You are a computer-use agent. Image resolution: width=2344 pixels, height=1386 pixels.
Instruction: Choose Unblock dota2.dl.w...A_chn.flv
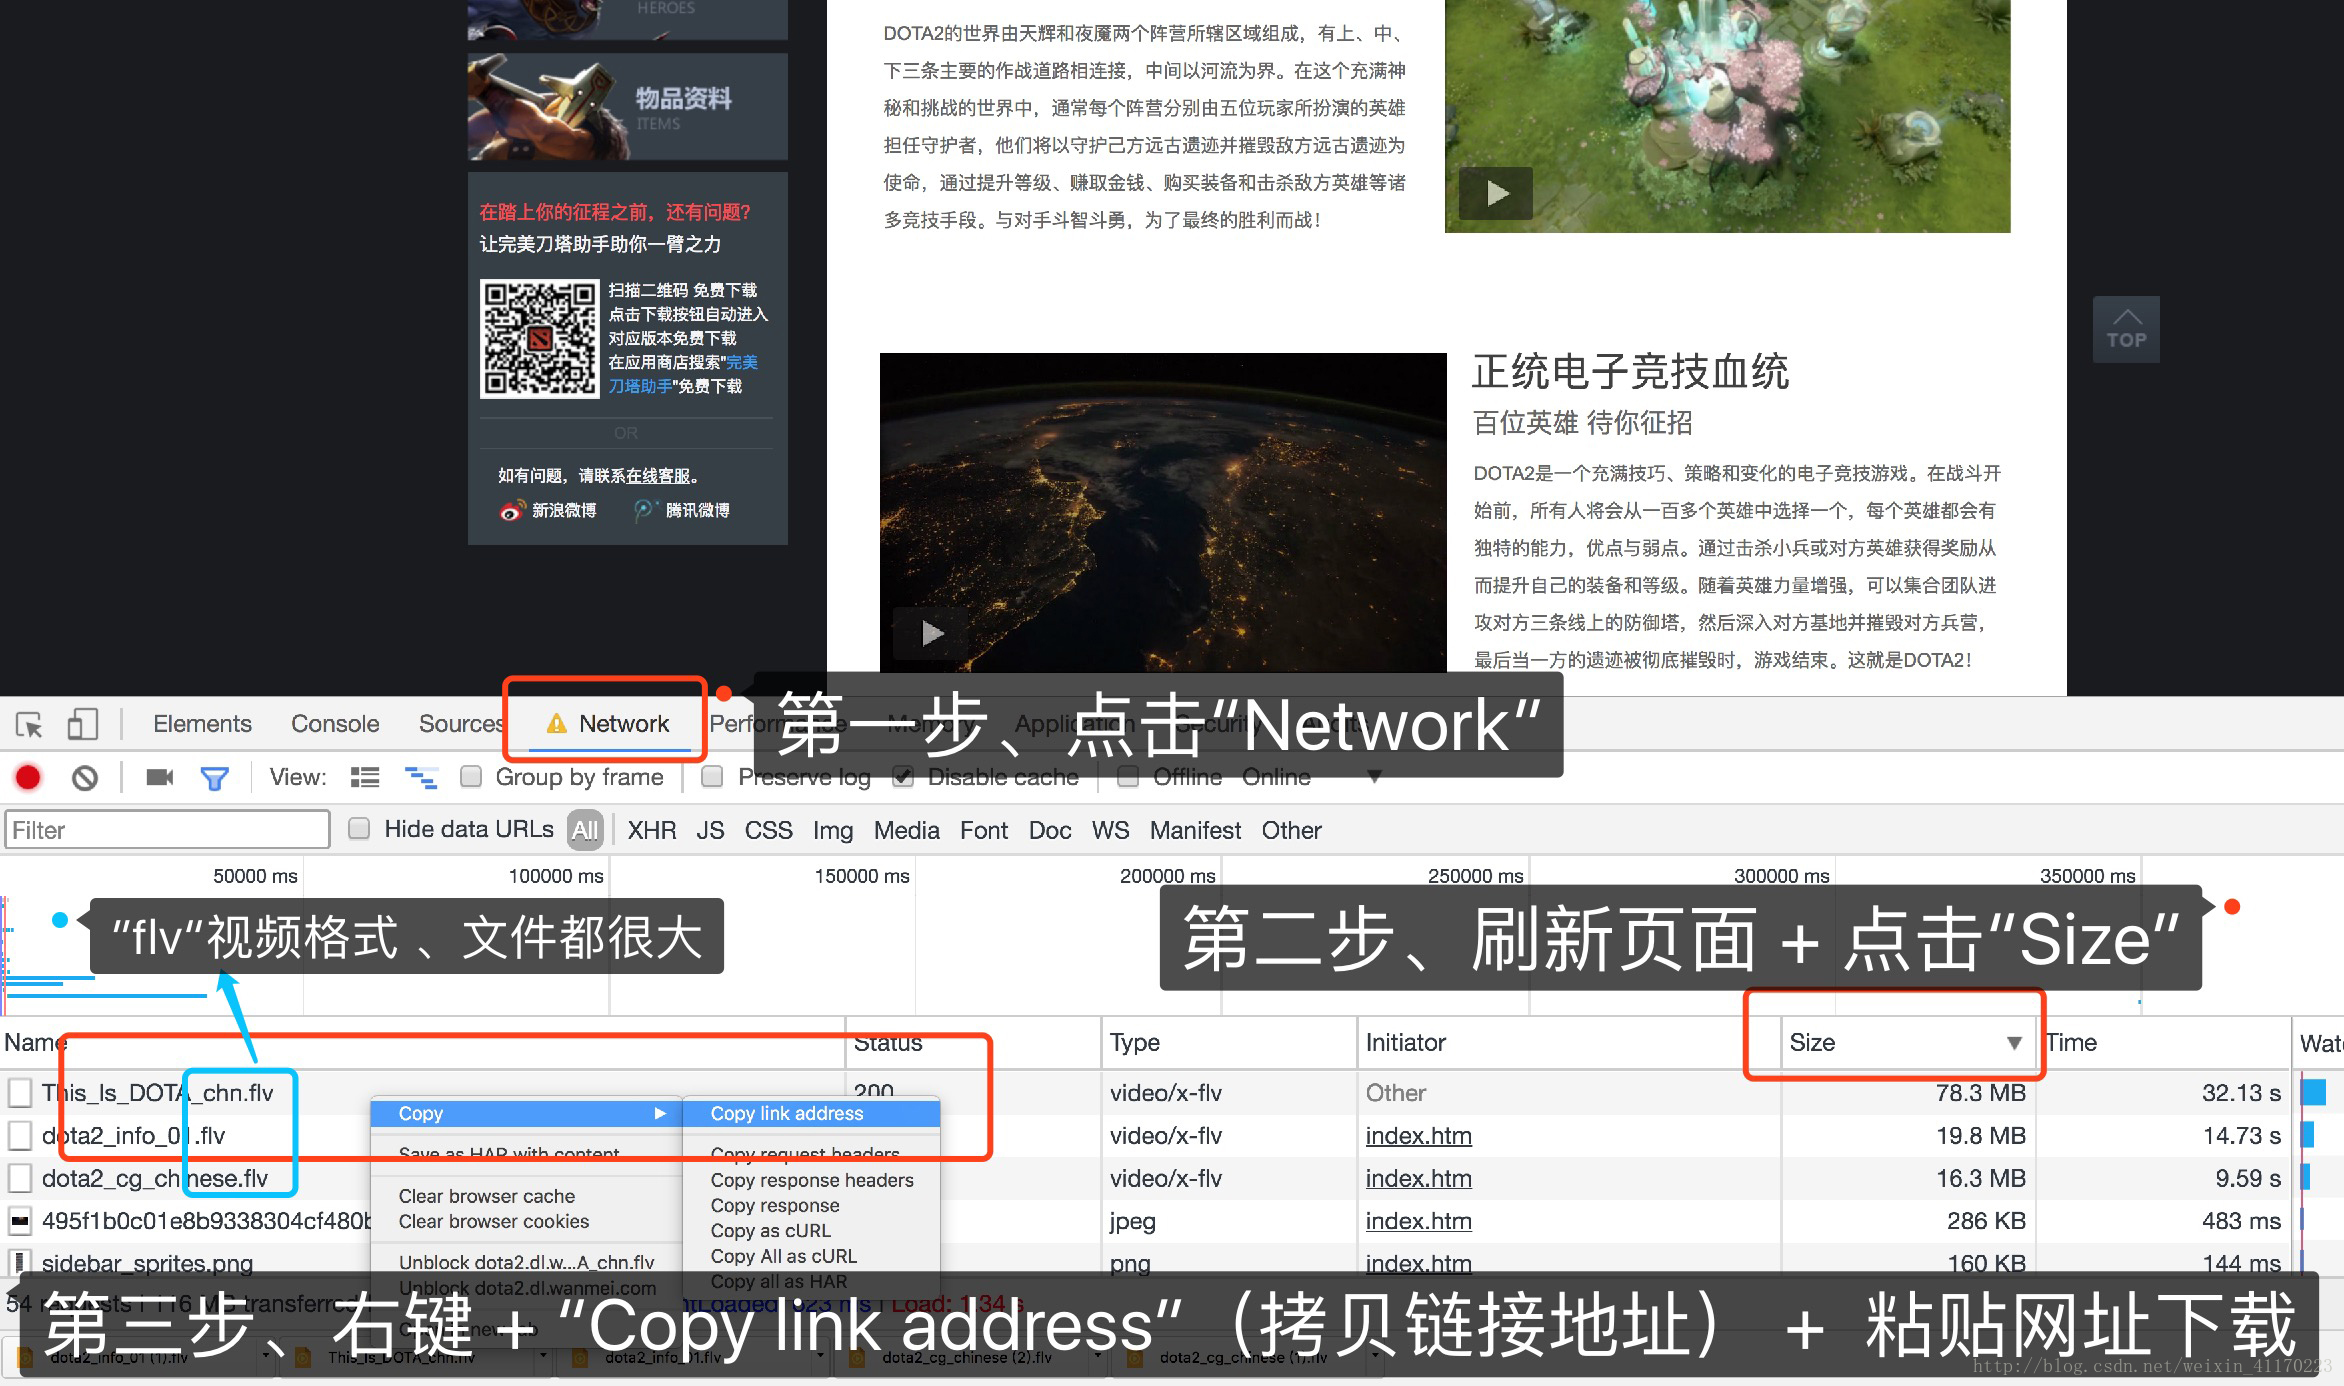point(526,1262)
